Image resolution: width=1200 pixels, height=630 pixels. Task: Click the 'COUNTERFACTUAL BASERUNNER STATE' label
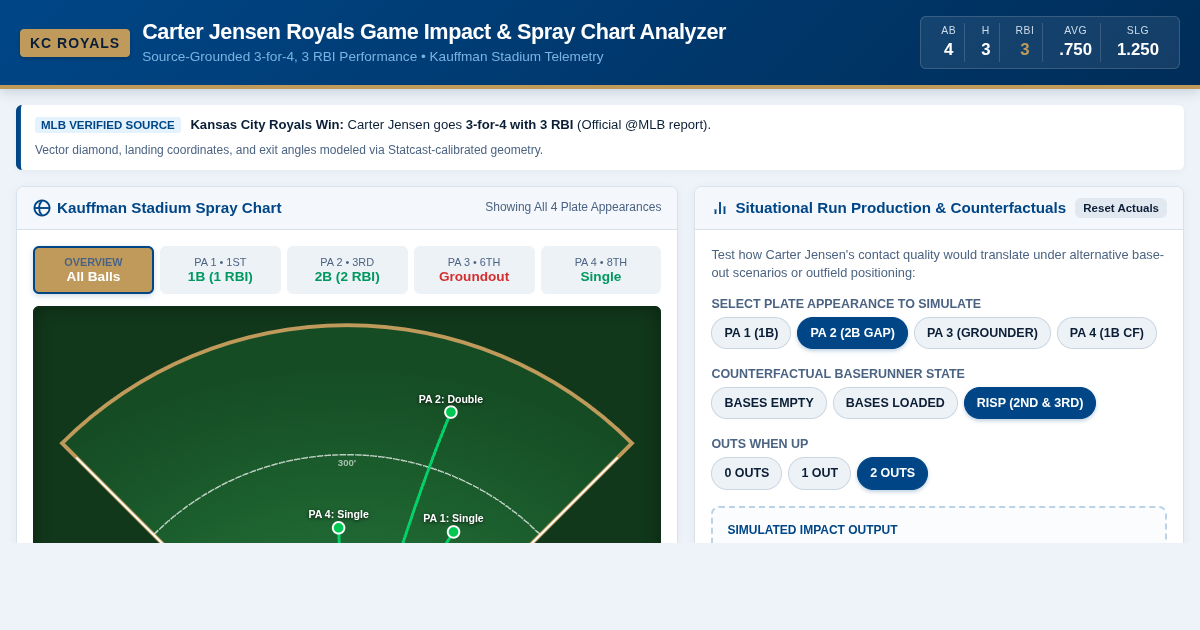click(x=838, y=374)
